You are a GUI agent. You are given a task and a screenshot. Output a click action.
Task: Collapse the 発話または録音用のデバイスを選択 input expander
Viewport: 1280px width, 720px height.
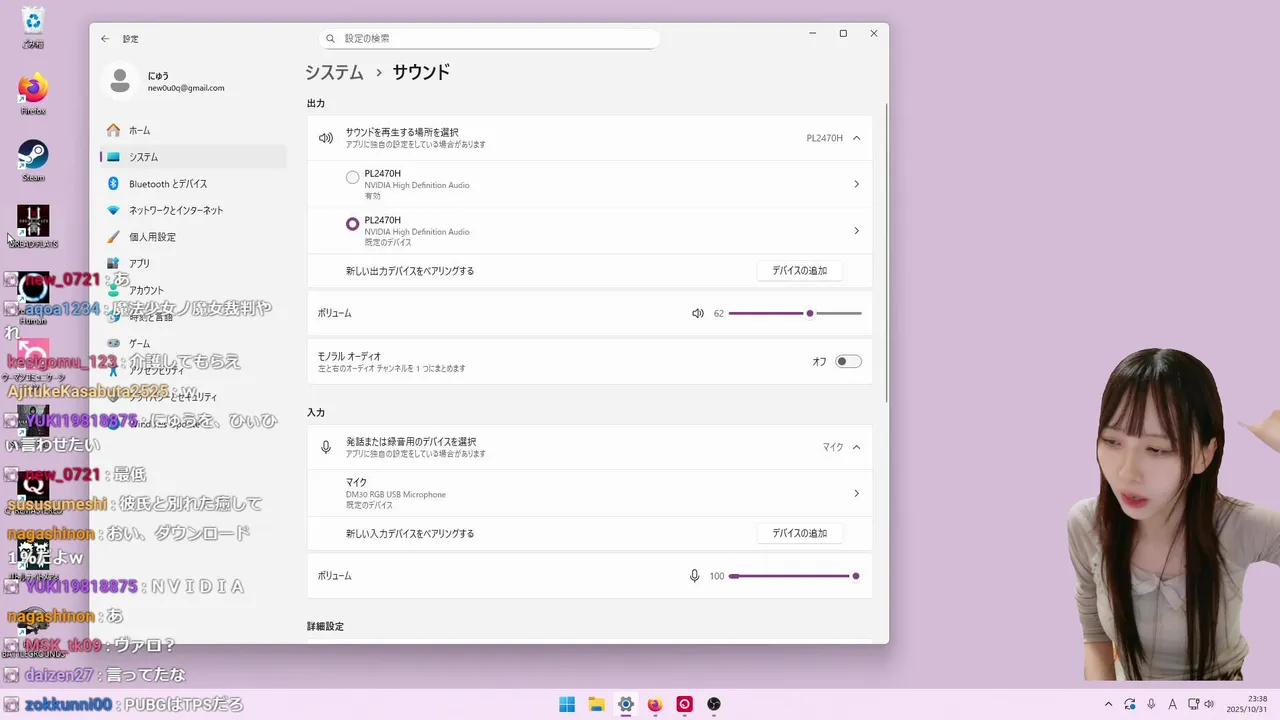857,447
